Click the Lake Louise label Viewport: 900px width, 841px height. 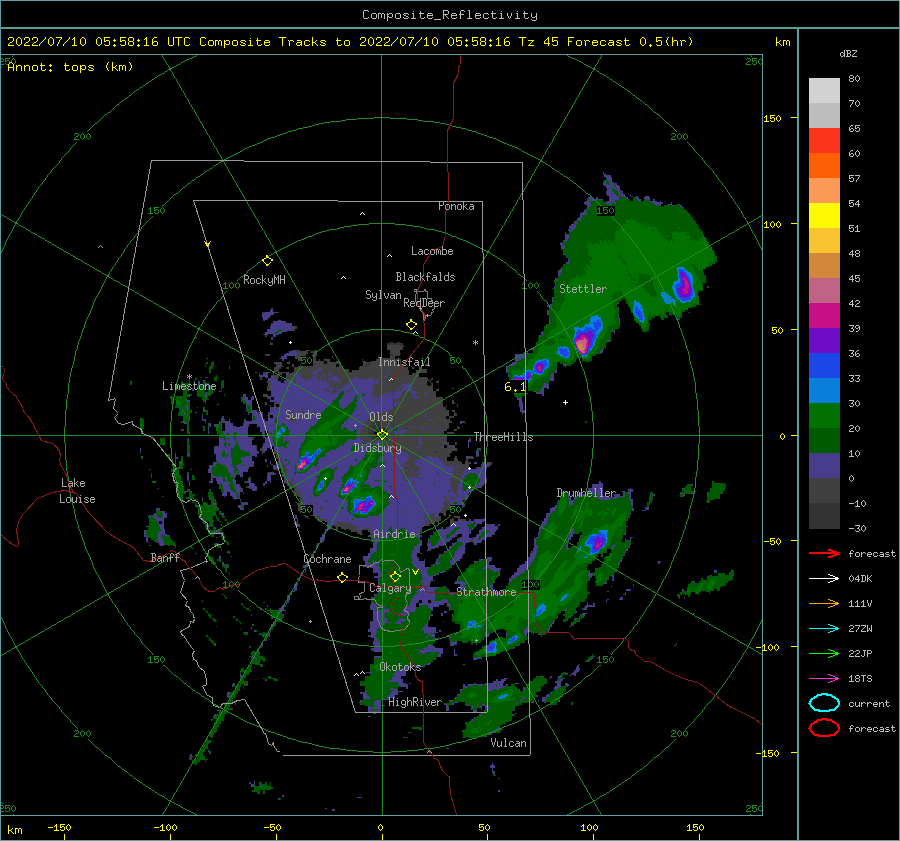coord(77,491)
